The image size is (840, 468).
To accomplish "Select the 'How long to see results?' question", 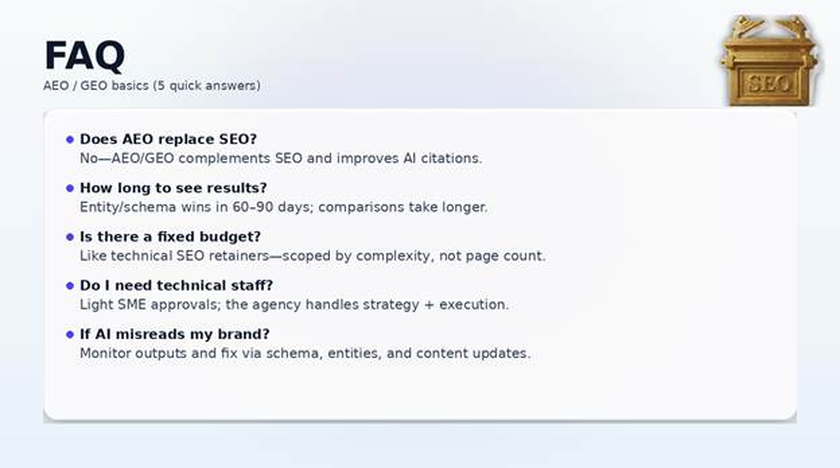I will pyautogui.click(x=173, y=188).
